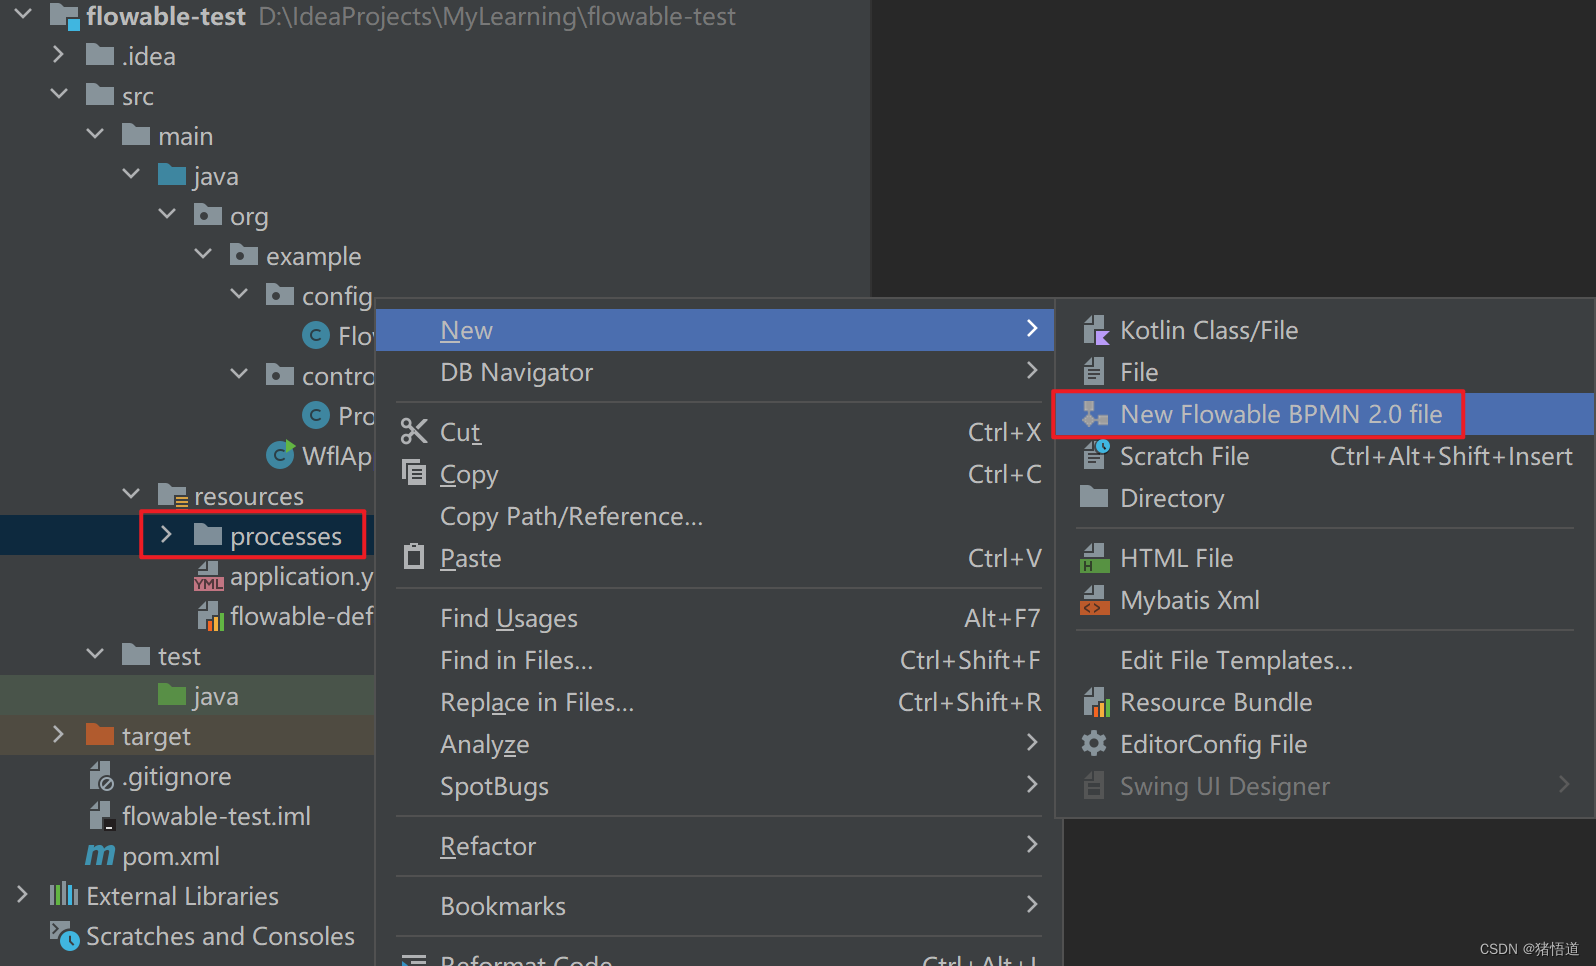The image size is (1596, 966).
Task: Expand External Libraries node arrow
Action: (x=22, y=894)
